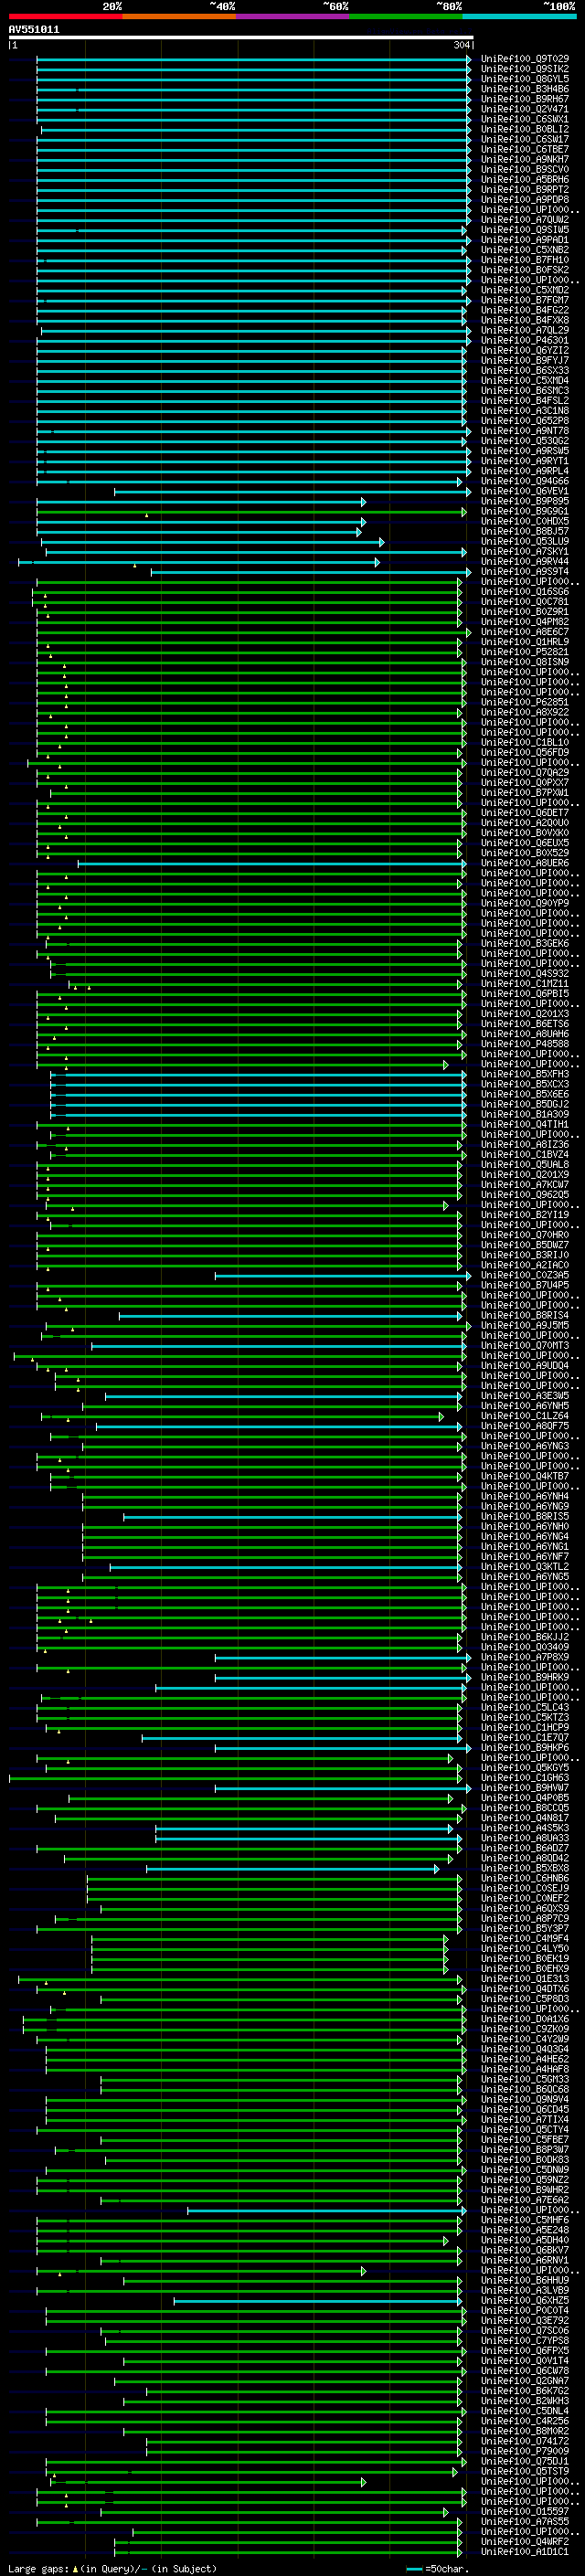Select subject UniRef100_A3C1N8
Viewport: 585px width, 2576px height.
pos(524,411)
